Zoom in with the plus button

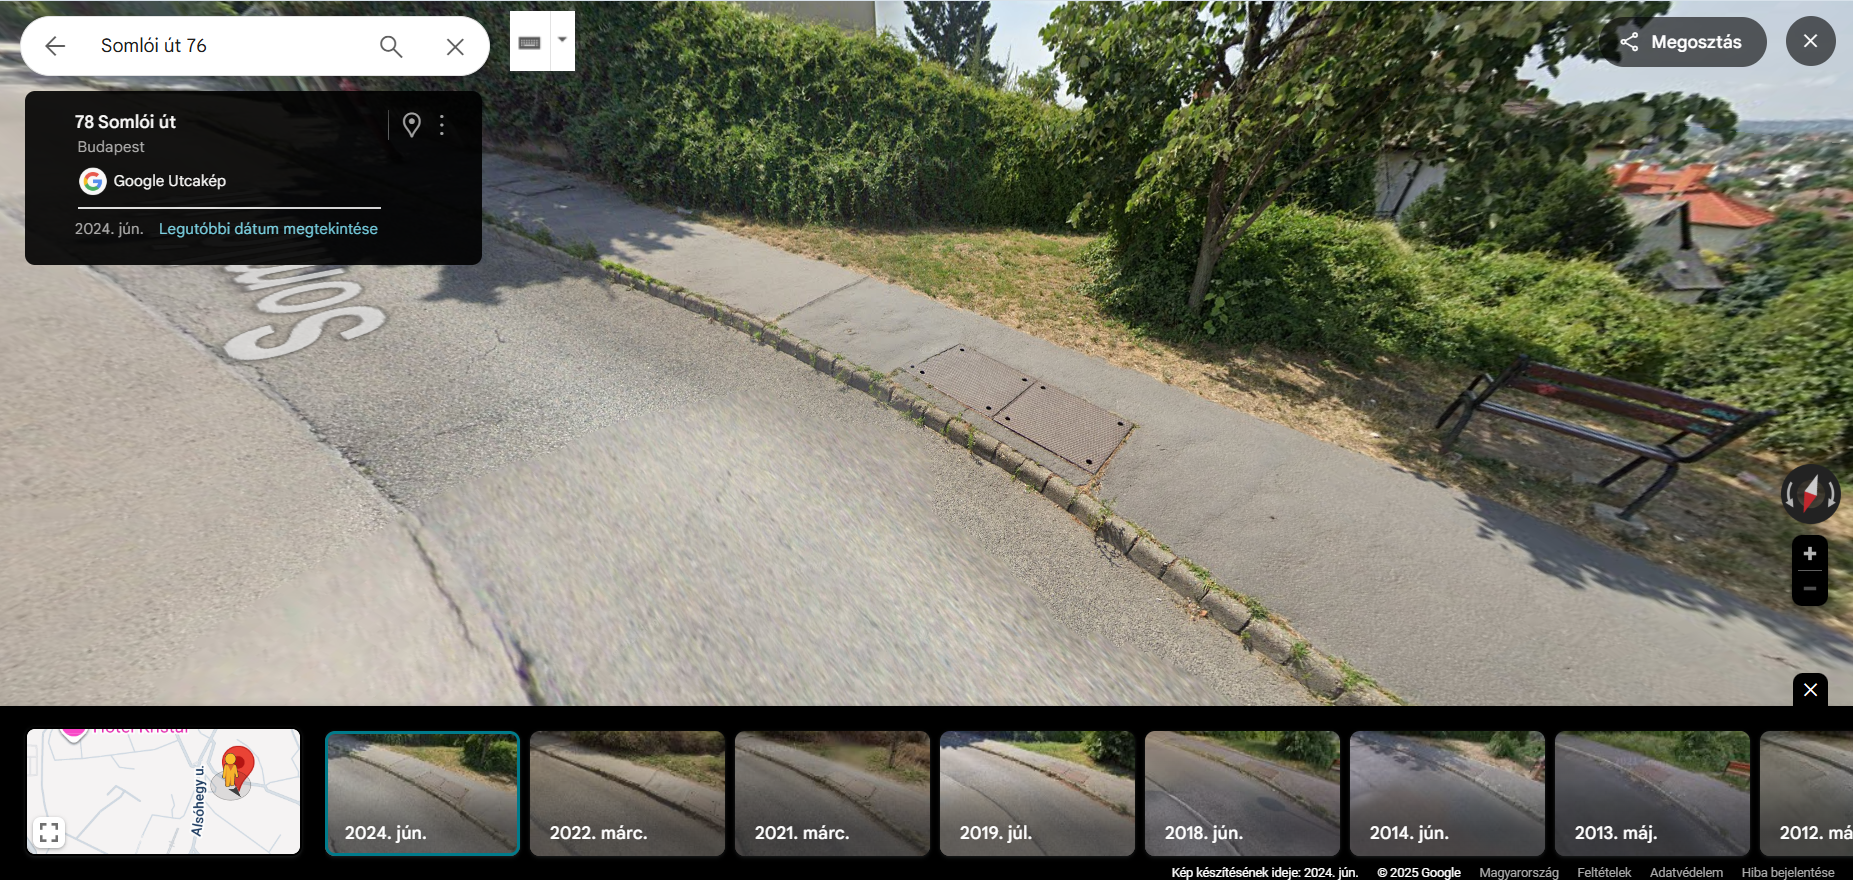point(1809,554)
